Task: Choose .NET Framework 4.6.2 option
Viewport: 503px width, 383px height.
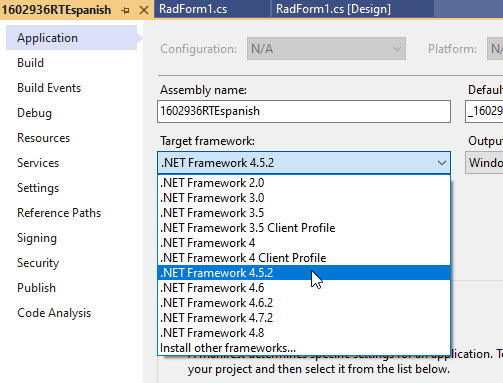Action: tap(304, 303)
